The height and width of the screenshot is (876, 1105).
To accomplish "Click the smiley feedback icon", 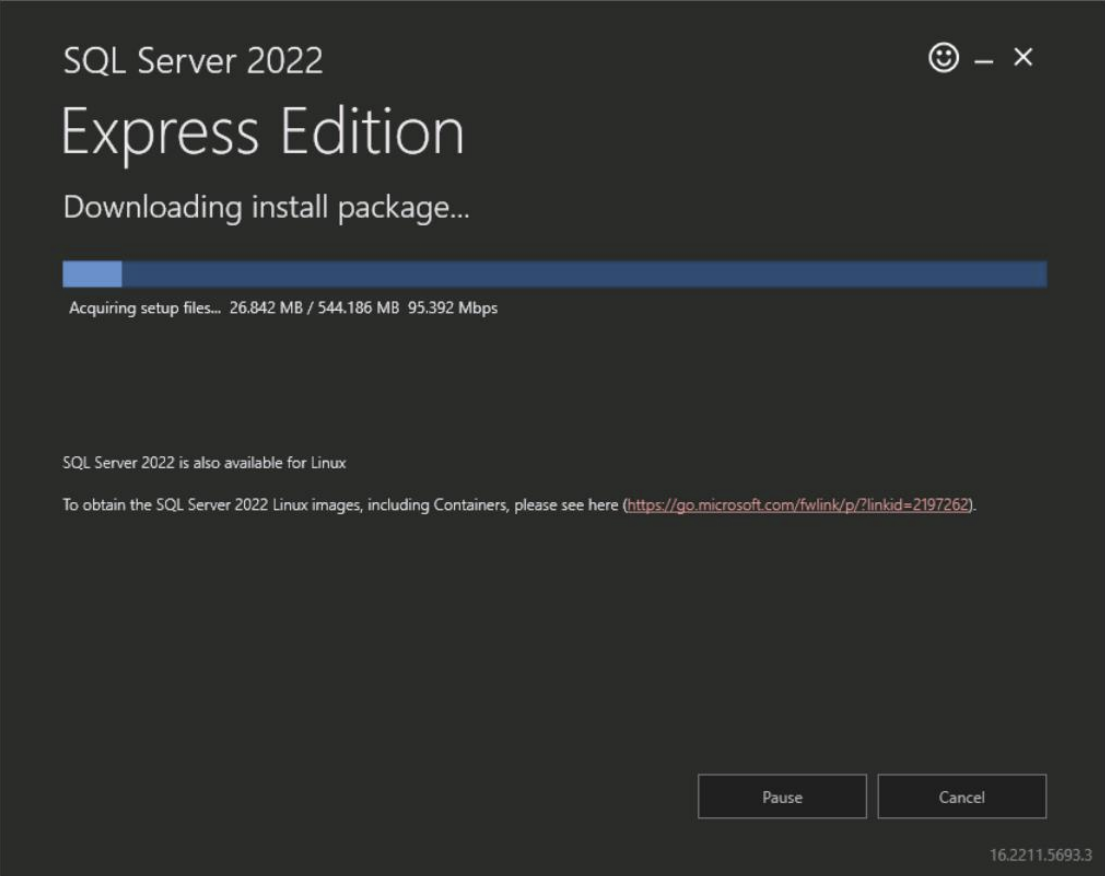I will pyautogui.click(x=944, y=57).
